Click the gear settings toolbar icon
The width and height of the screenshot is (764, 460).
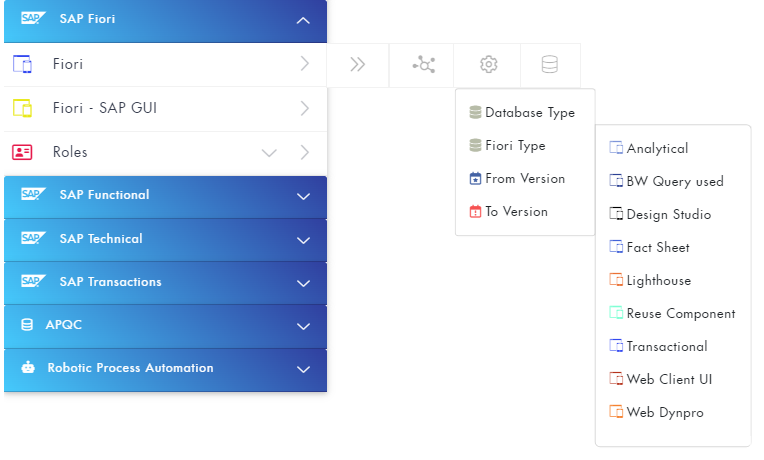tap(489, 64)
